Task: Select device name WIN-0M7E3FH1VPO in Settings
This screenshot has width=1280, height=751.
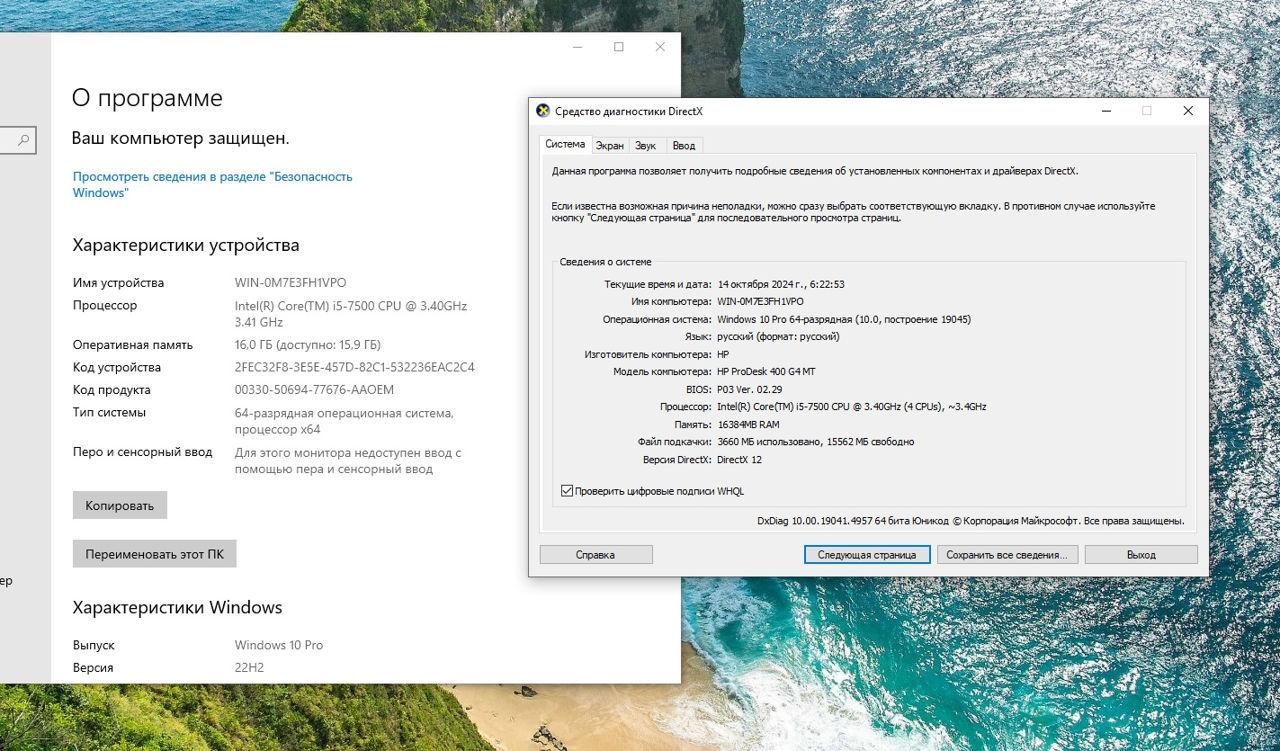Action: click(291, 283)
